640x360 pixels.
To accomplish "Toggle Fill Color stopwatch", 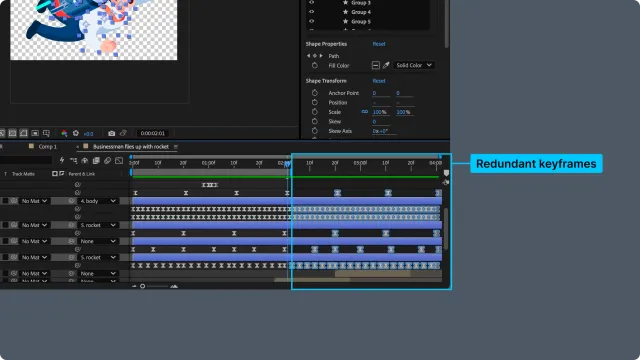I will coord(314,65).
